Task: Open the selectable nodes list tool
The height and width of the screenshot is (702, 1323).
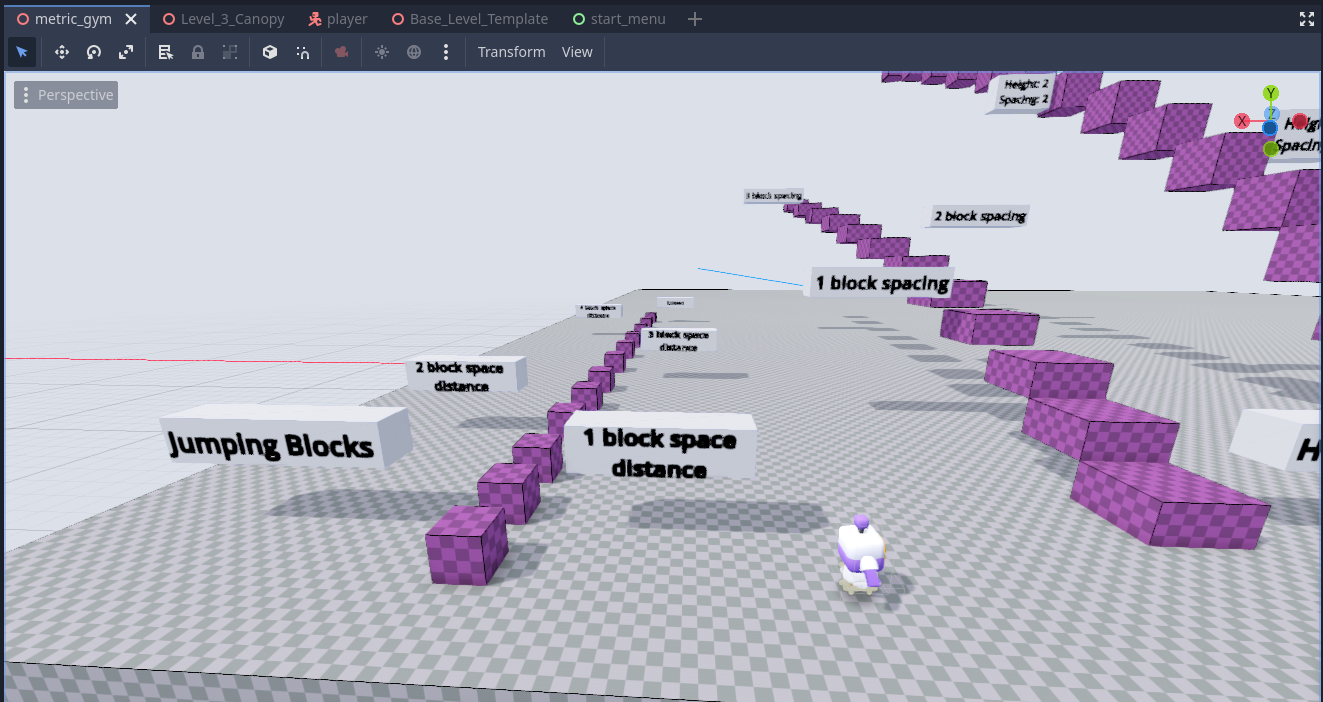Action: 166,52
